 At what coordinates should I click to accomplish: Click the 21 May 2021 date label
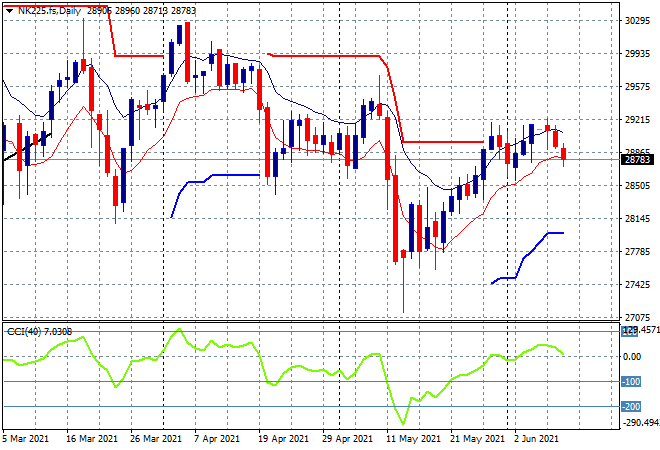(477, 439)
